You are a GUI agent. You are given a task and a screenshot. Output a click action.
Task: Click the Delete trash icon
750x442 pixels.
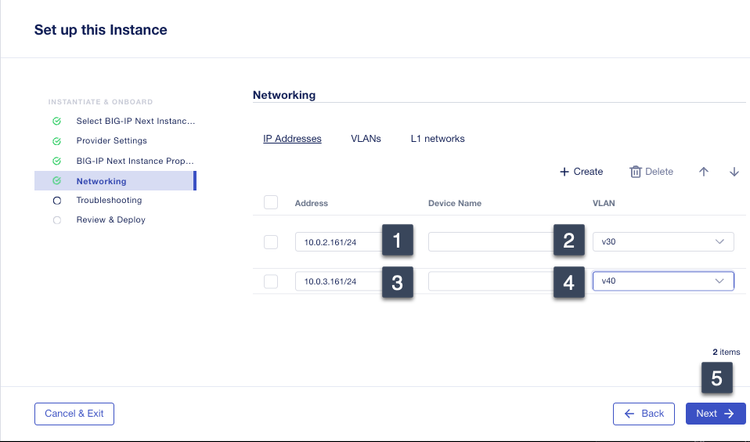click(635, 172)
